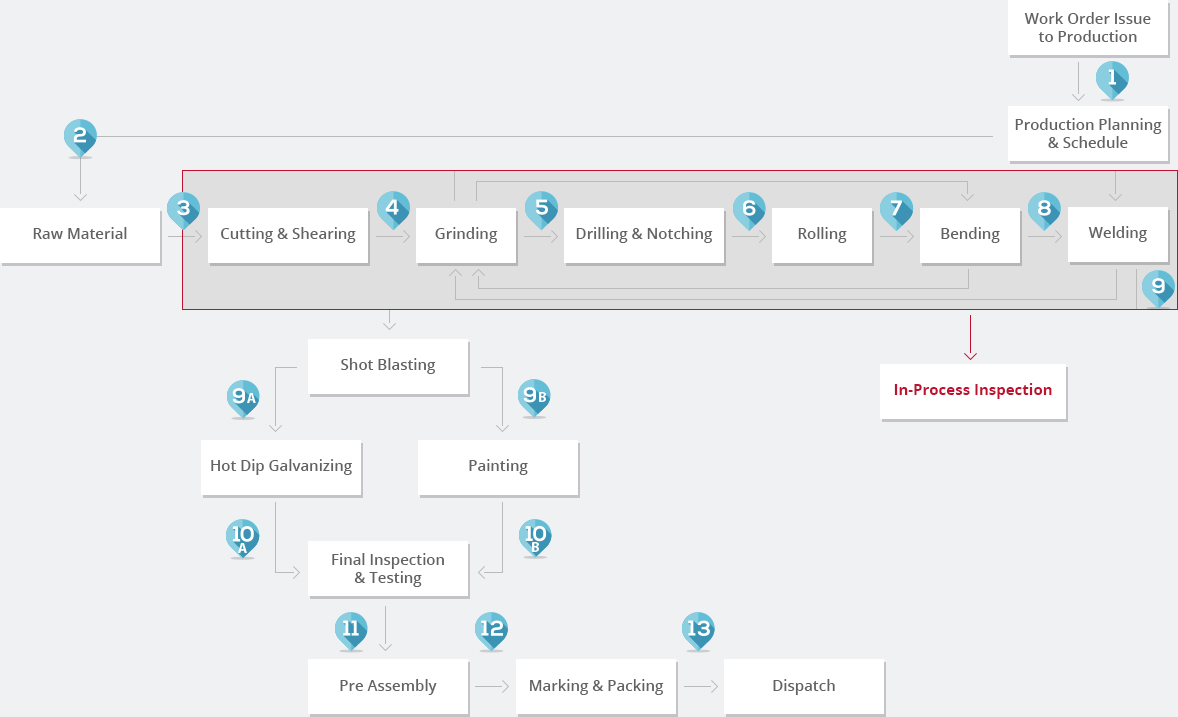The width and height of the screenshot is (1178, 717).
Task: Click step 5 pin near Drilling & Notching
Action: [x=541, y=209]
